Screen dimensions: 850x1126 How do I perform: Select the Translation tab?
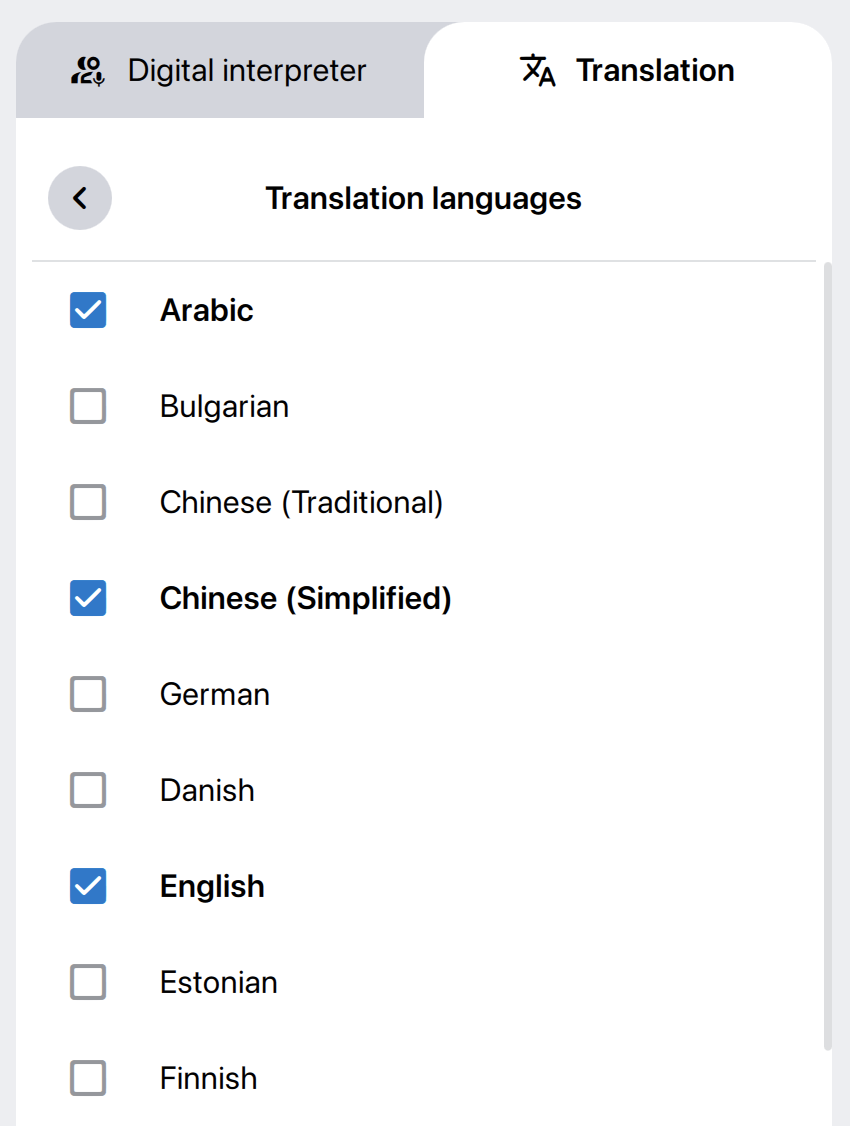(x=628, y=71)
